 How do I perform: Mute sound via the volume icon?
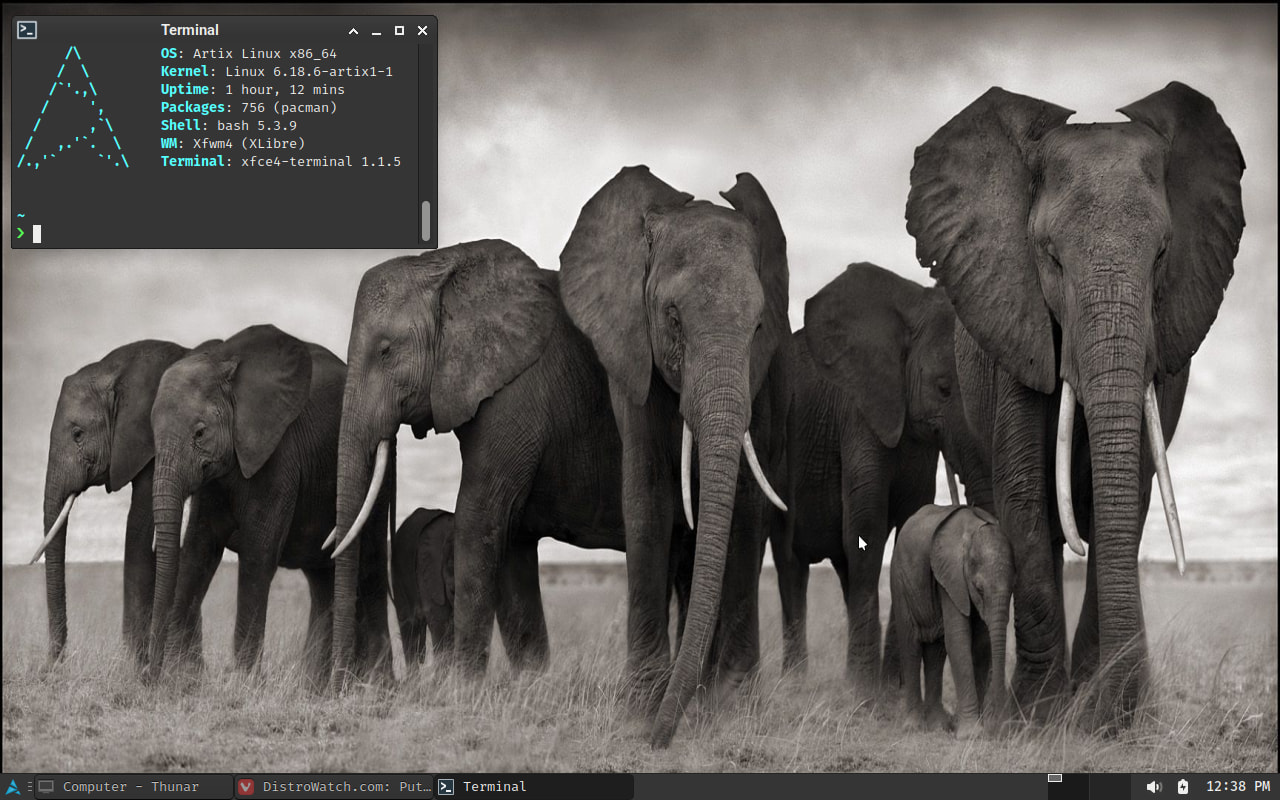pos(1153,787)
